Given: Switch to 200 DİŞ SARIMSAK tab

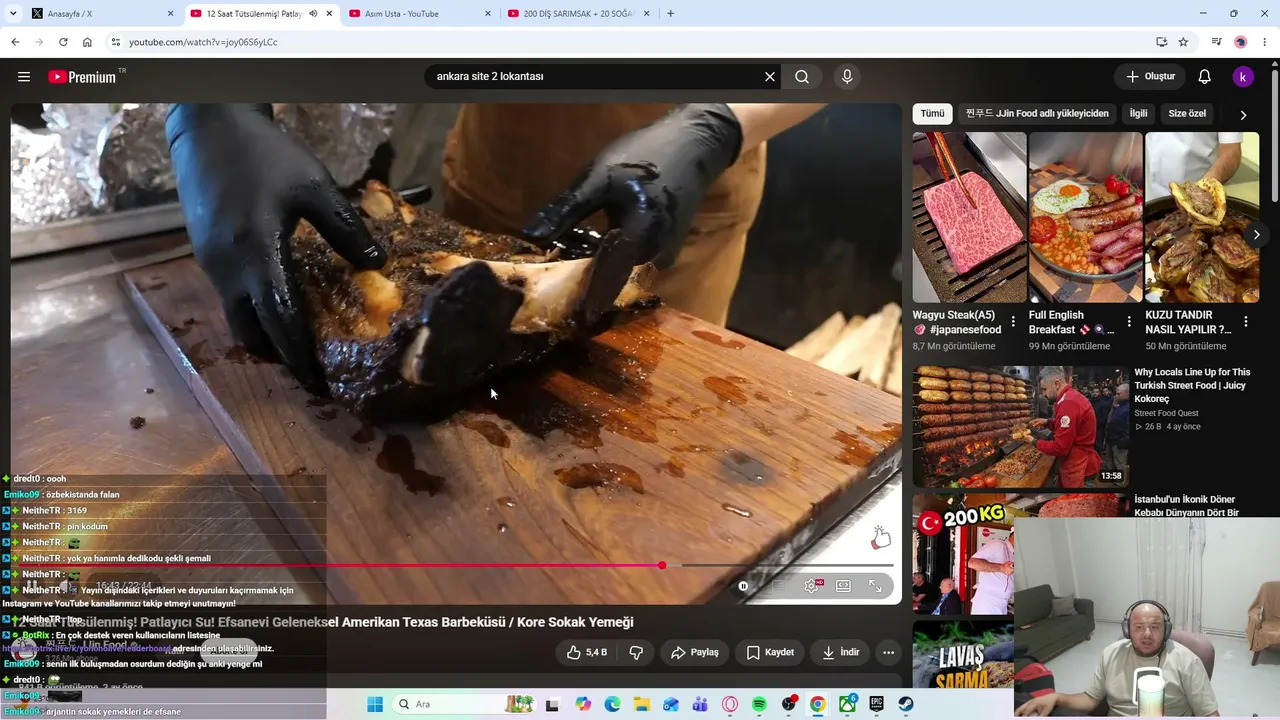Looking at the screenshot, I should coord(577,14).
